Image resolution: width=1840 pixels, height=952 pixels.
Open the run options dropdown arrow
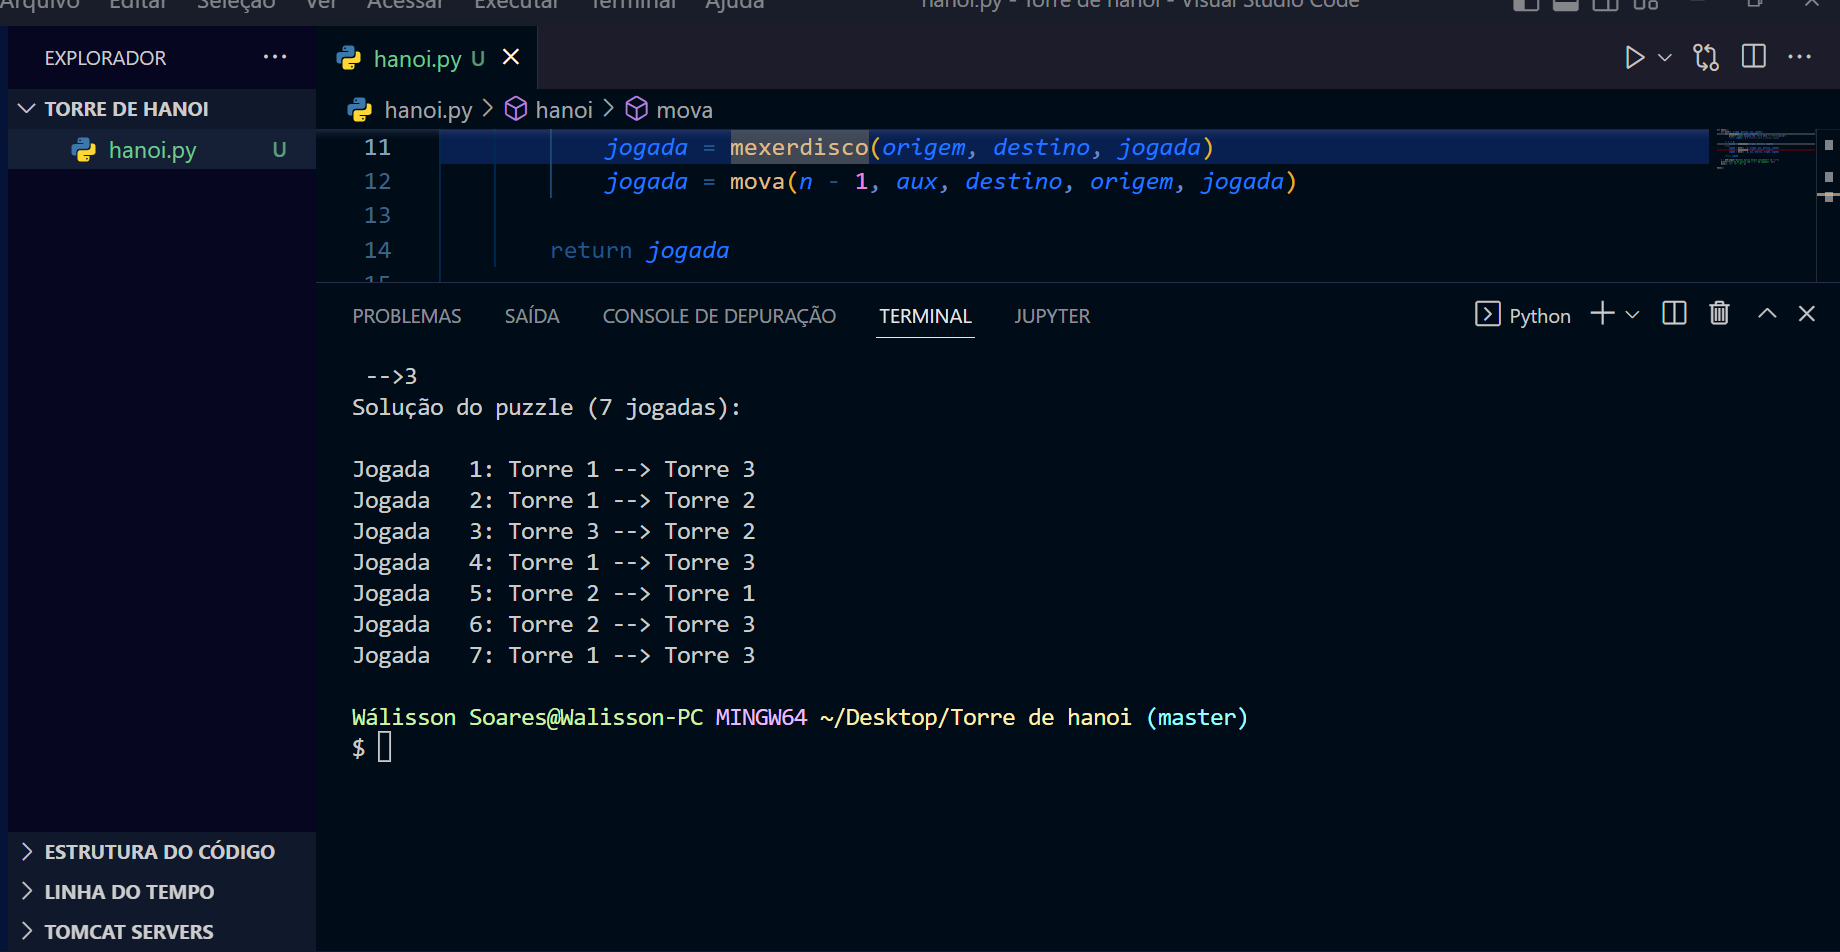(1665, 58)
